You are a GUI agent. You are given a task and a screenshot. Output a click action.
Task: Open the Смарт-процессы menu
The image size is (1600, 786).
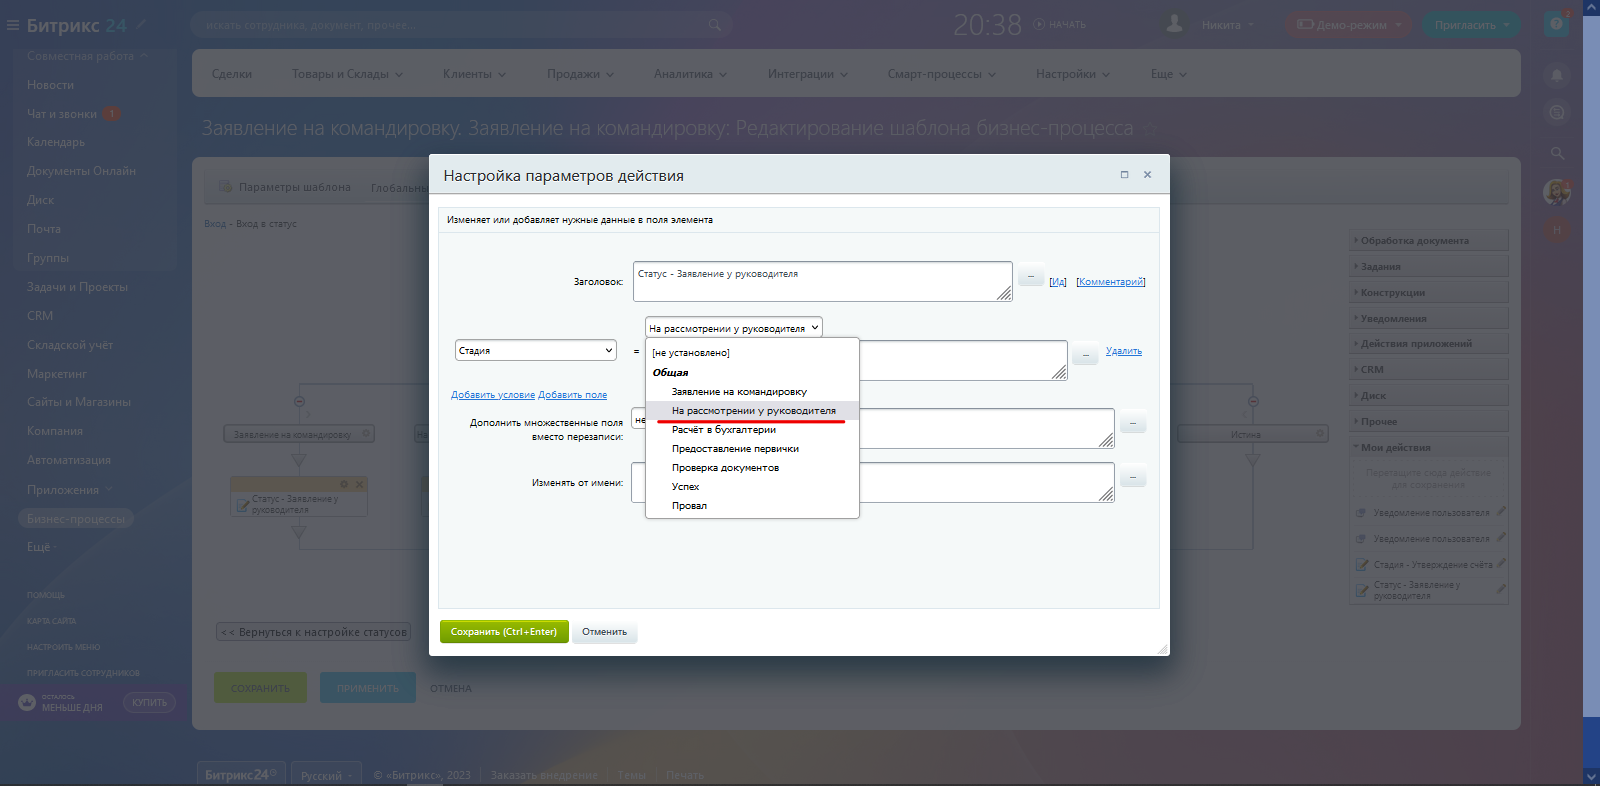point(941,74)
